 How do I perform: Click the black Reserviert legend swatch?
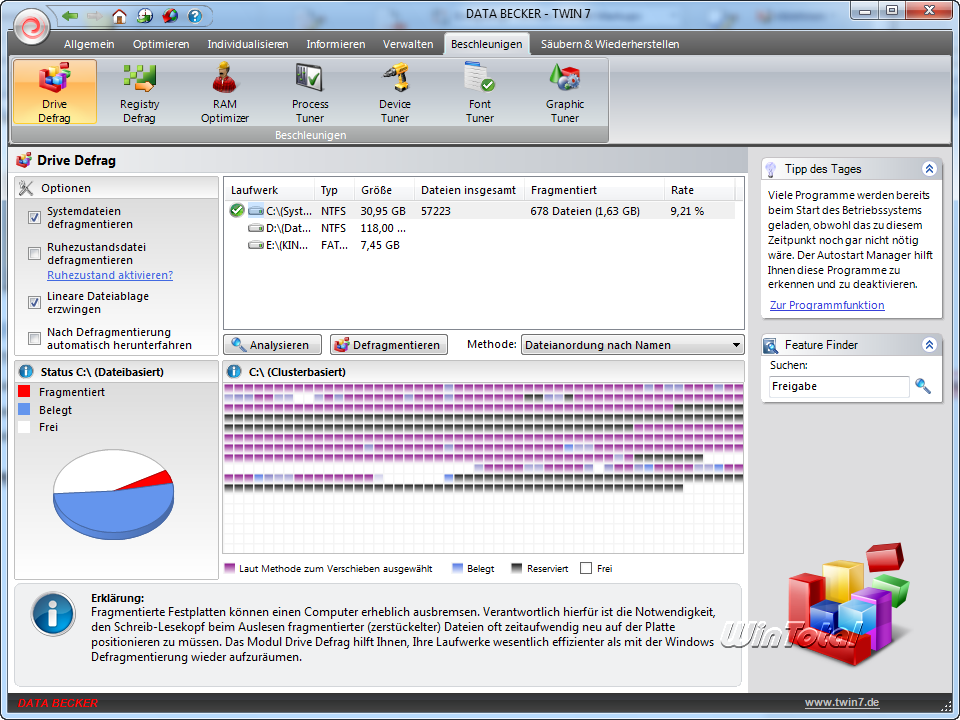(517, 568)
